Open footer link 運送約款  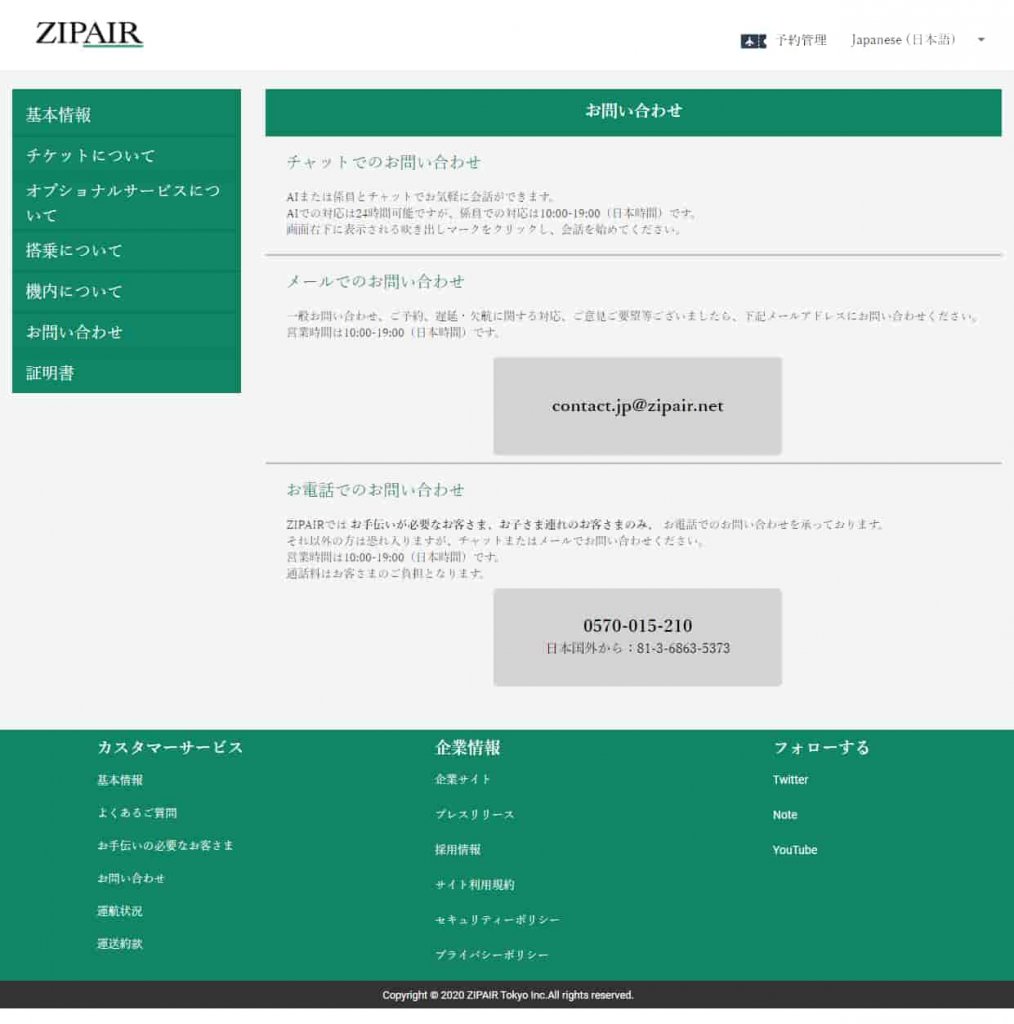pyautogui.click(x=120, y=944)
